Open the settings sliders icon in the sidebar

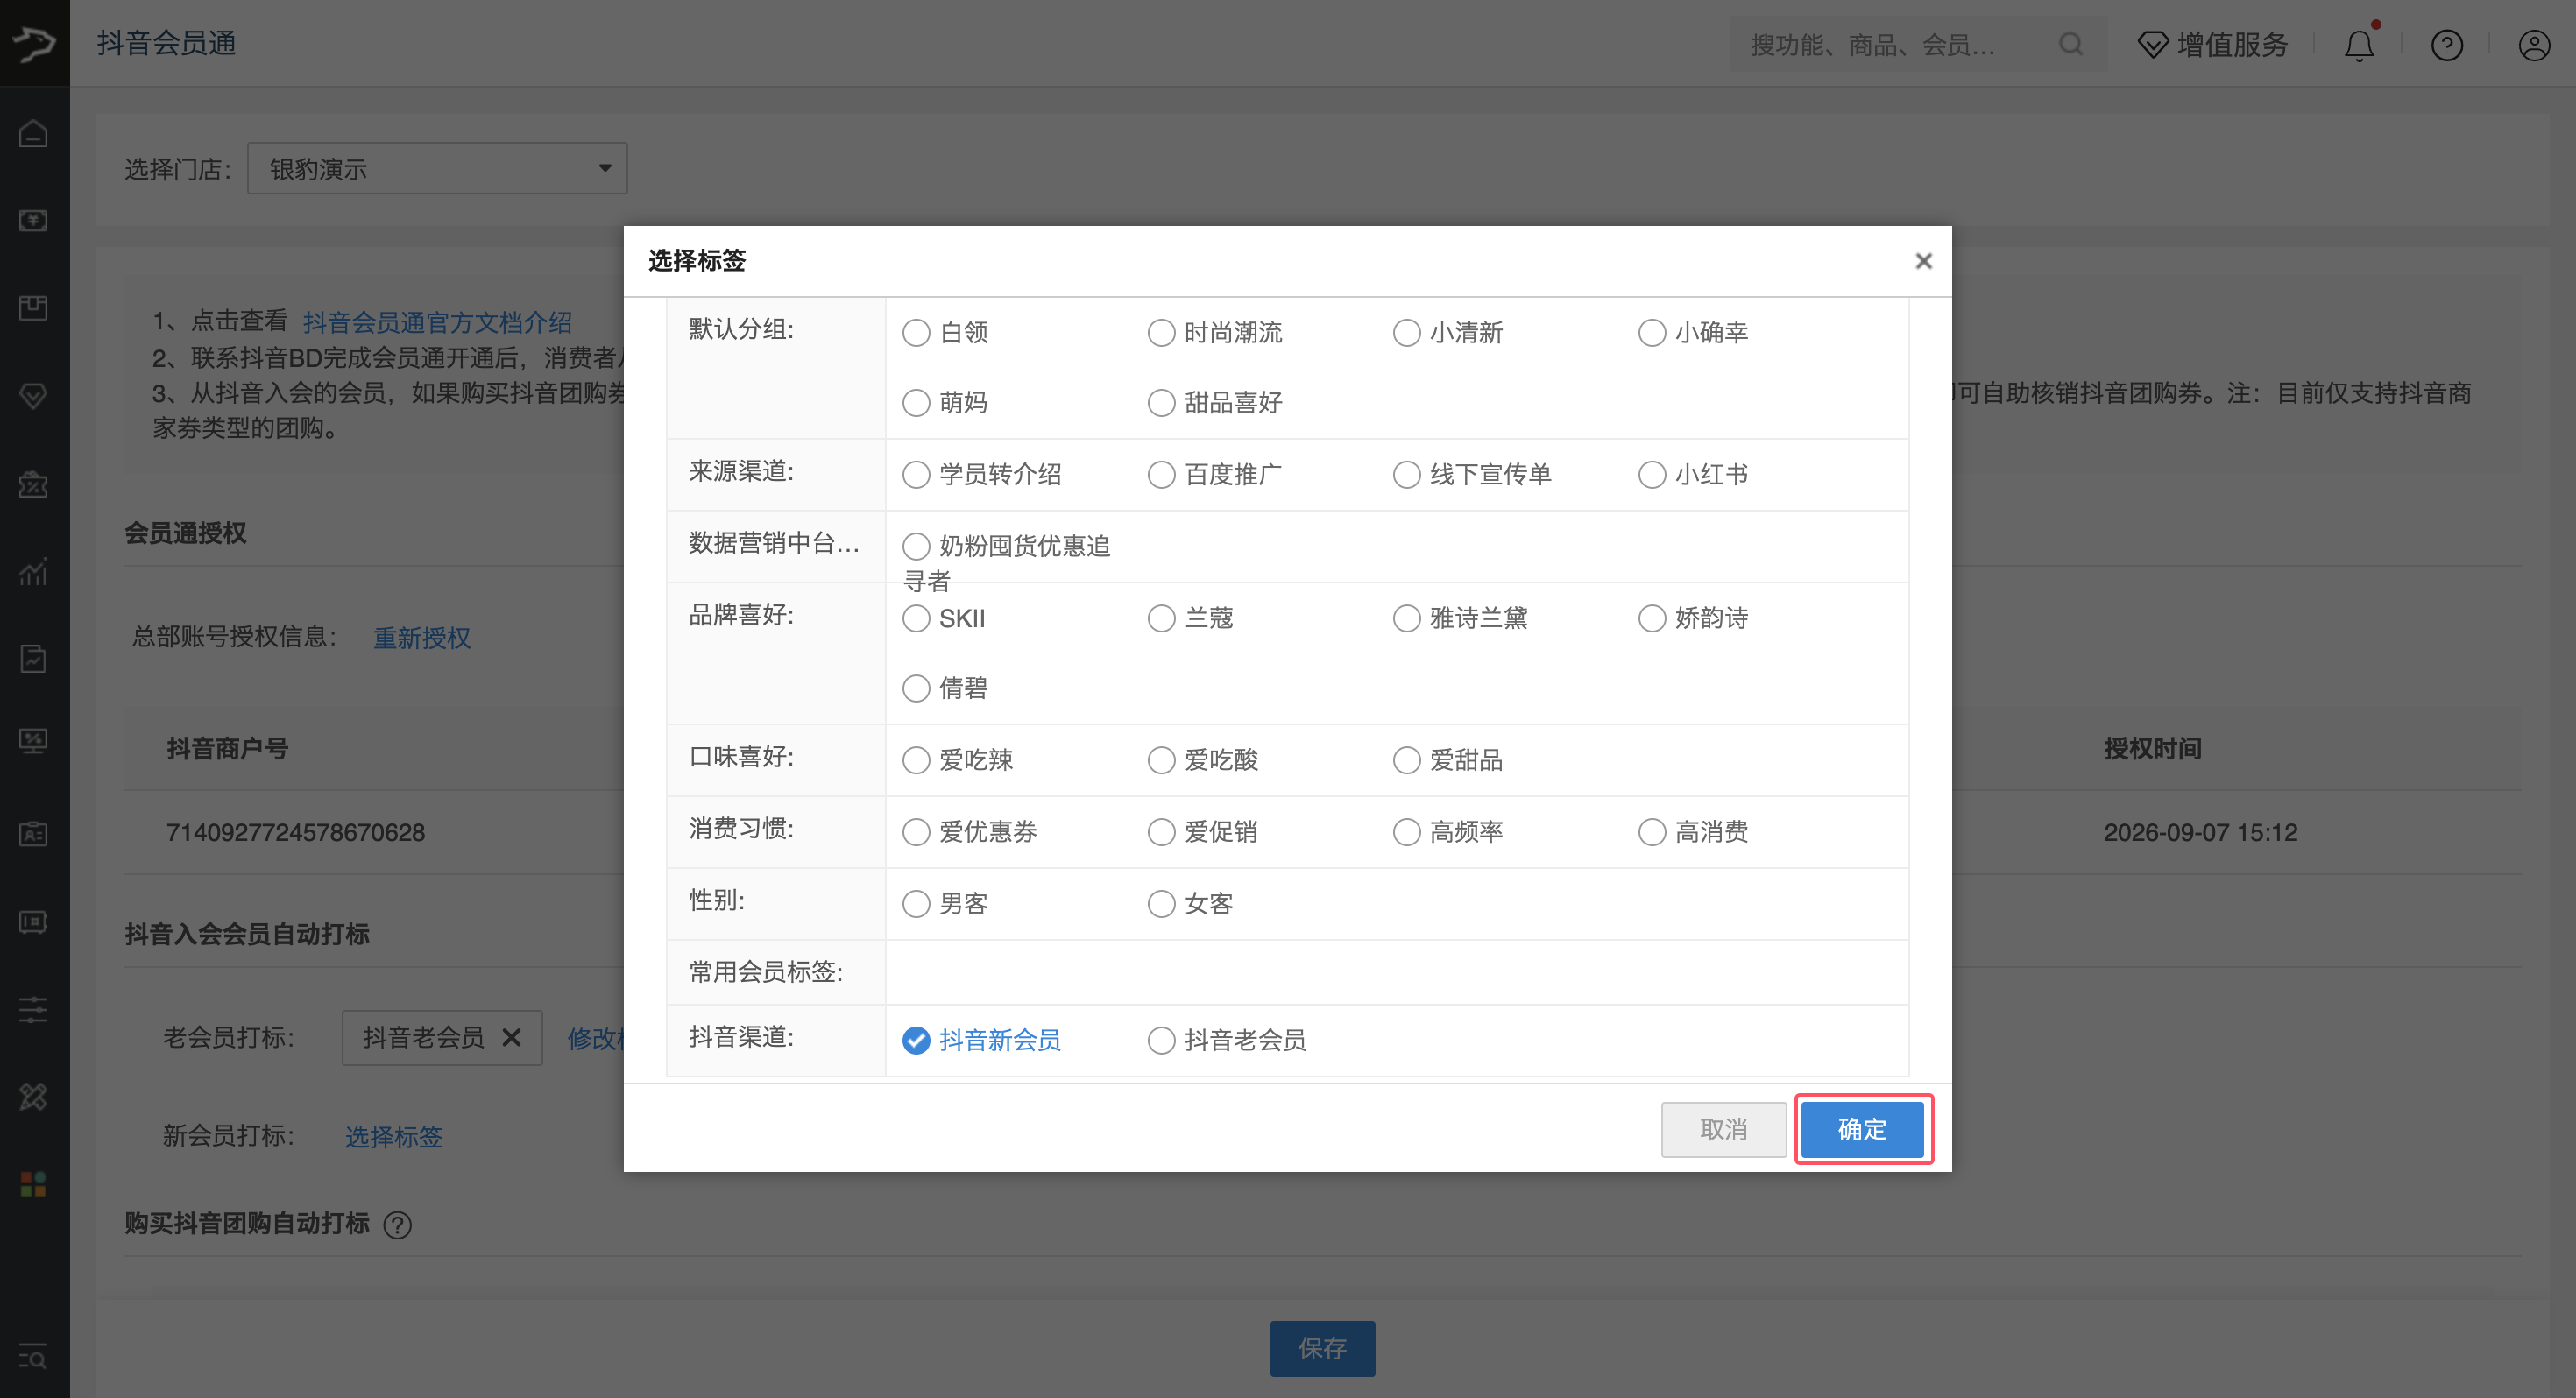34,1009
